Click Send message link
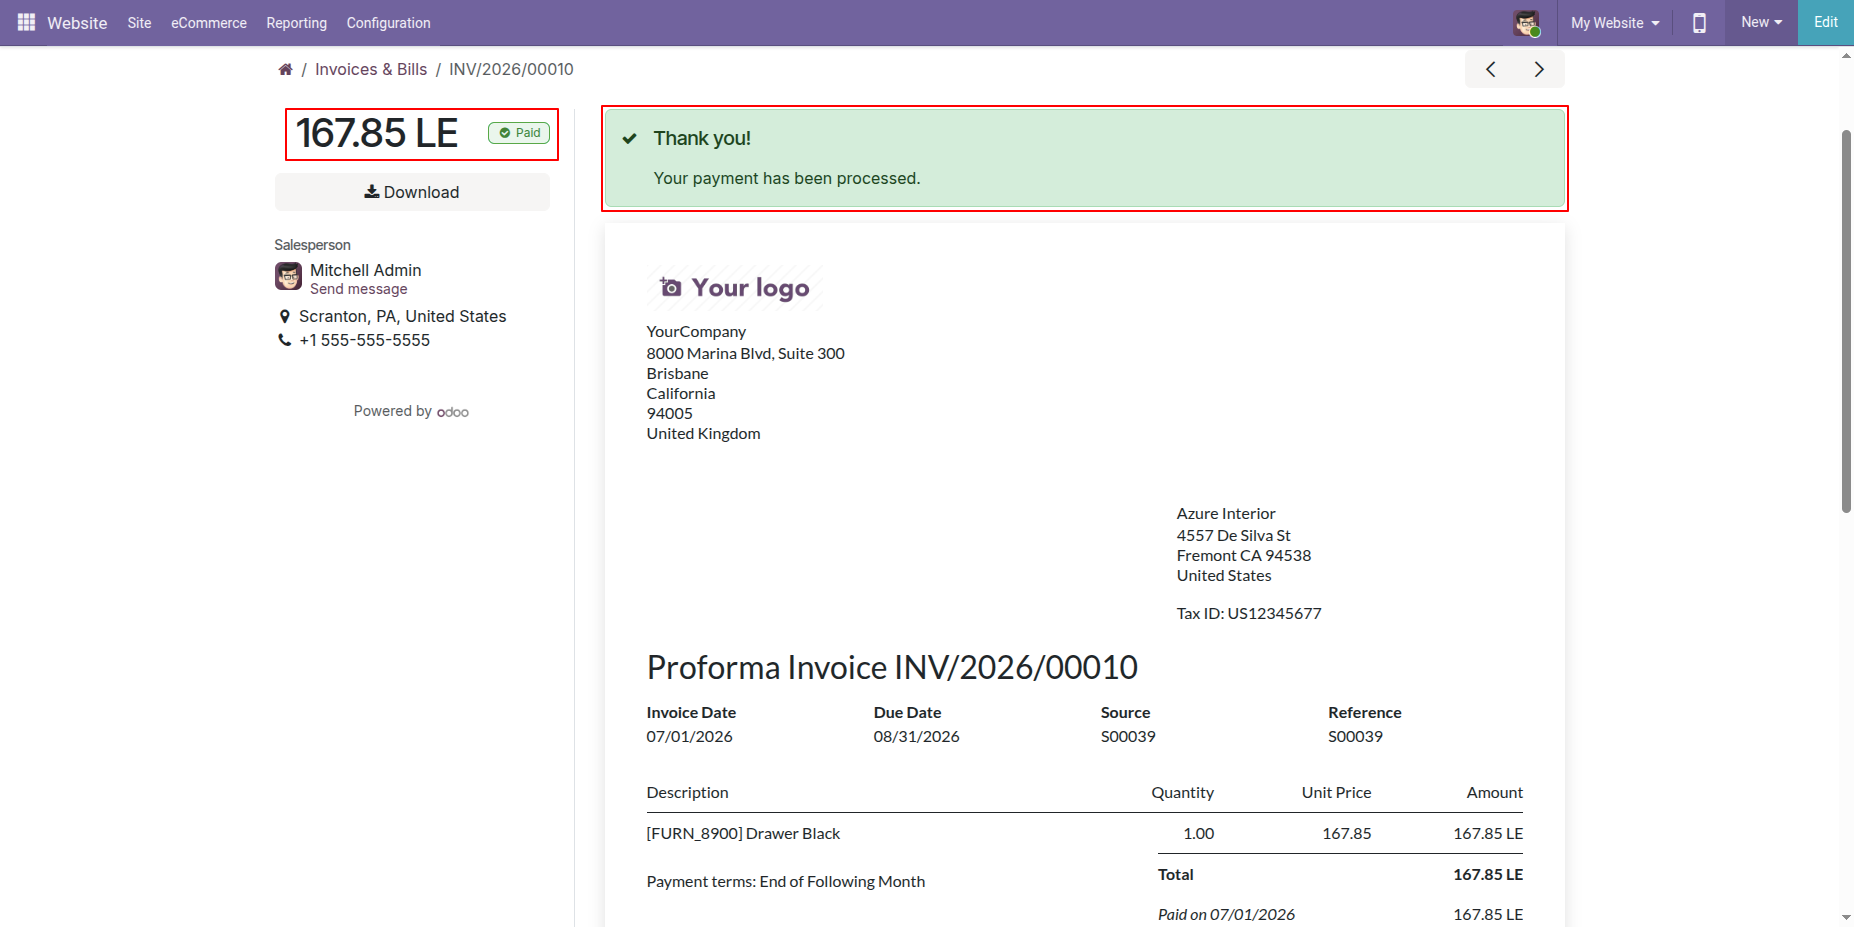The width and height of the screenshot is (1854, 927). [359, 289]
